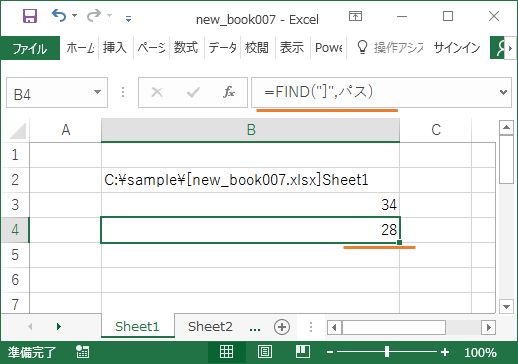This screenshot has height=364, width=518.
Task: Undo the last action
Action: 59,15
